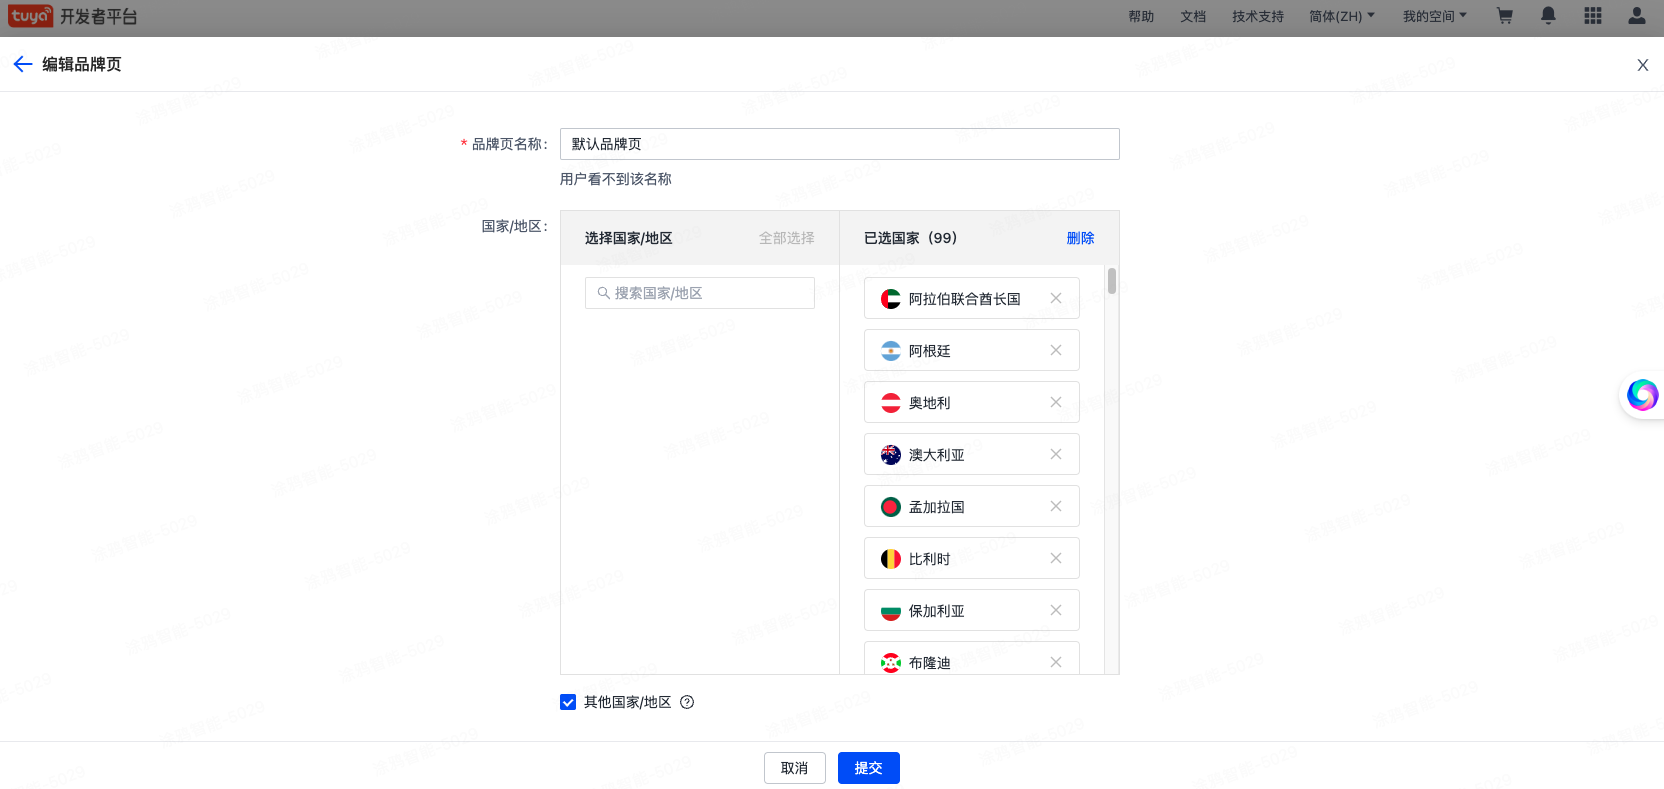Open the 文档 menu

1193,16
